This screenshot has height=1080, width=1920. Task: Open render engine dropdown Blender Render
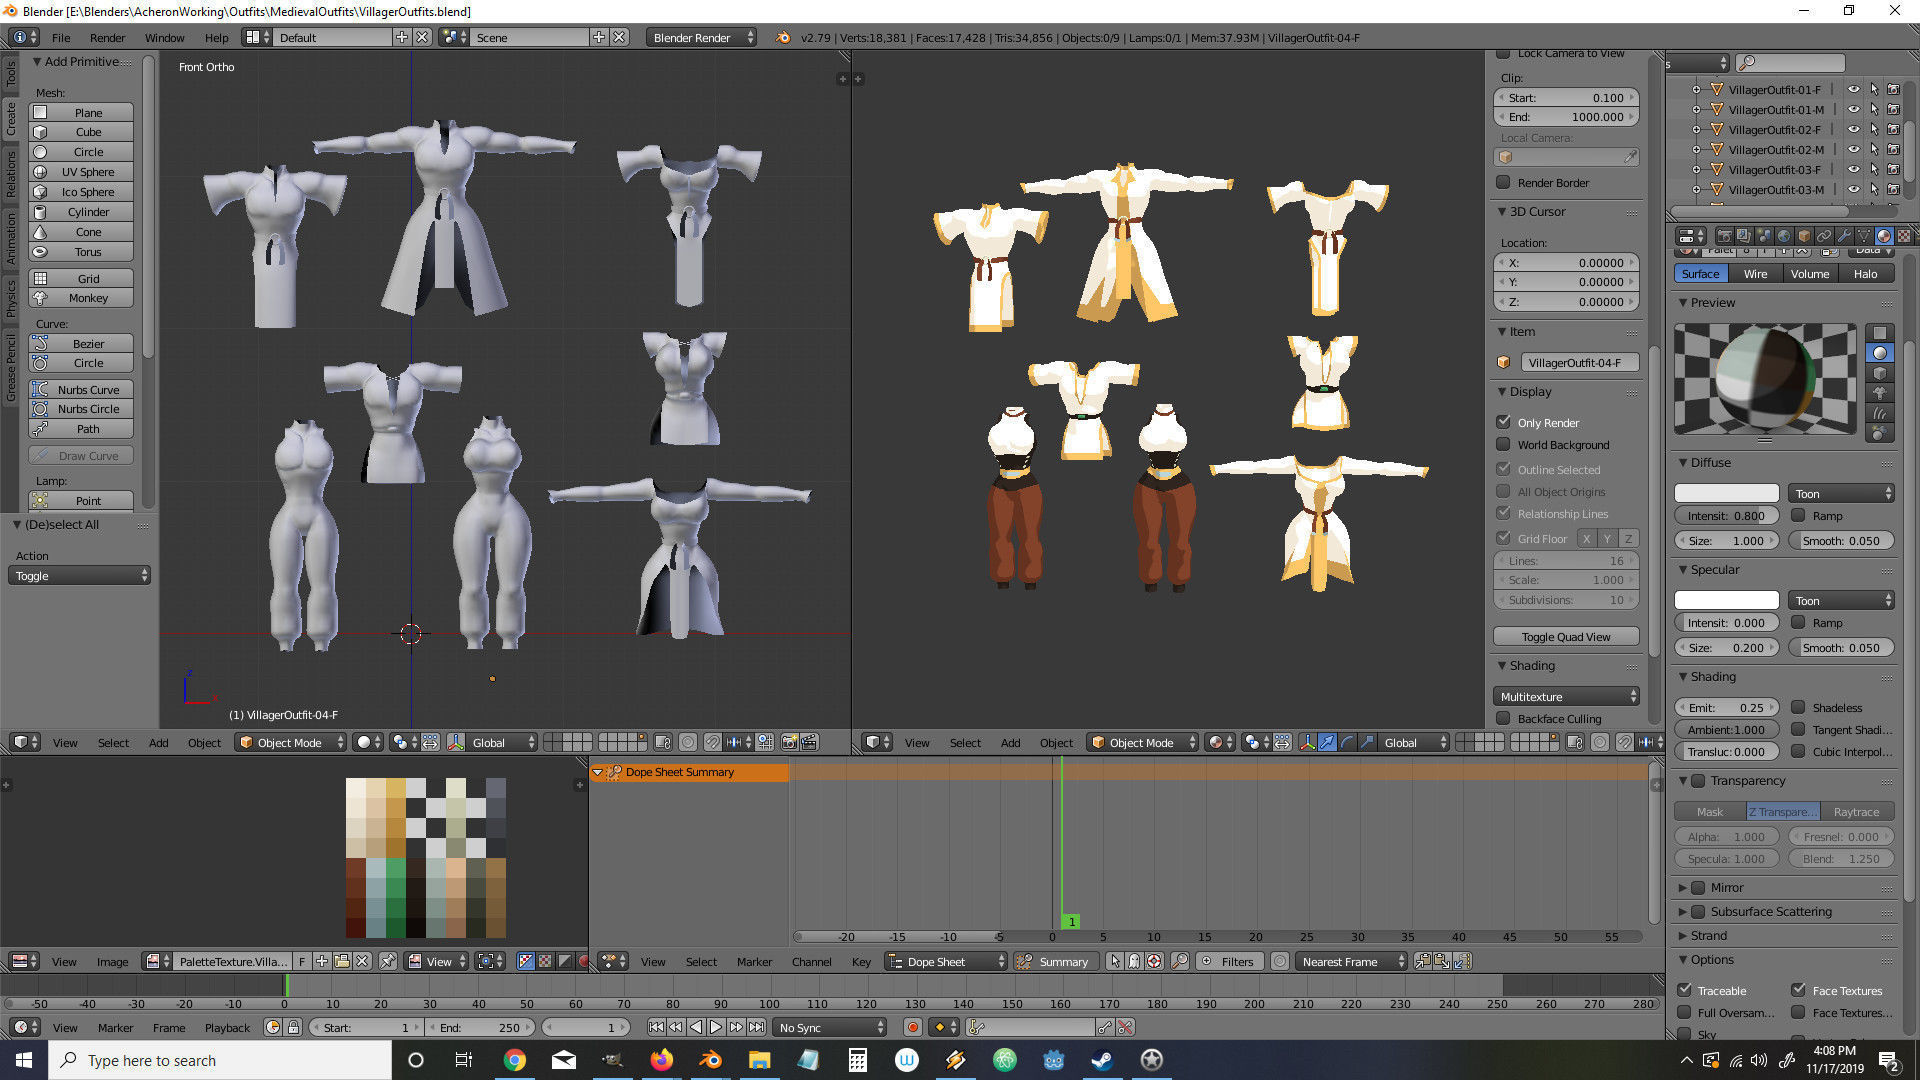(x=702, y=37)
